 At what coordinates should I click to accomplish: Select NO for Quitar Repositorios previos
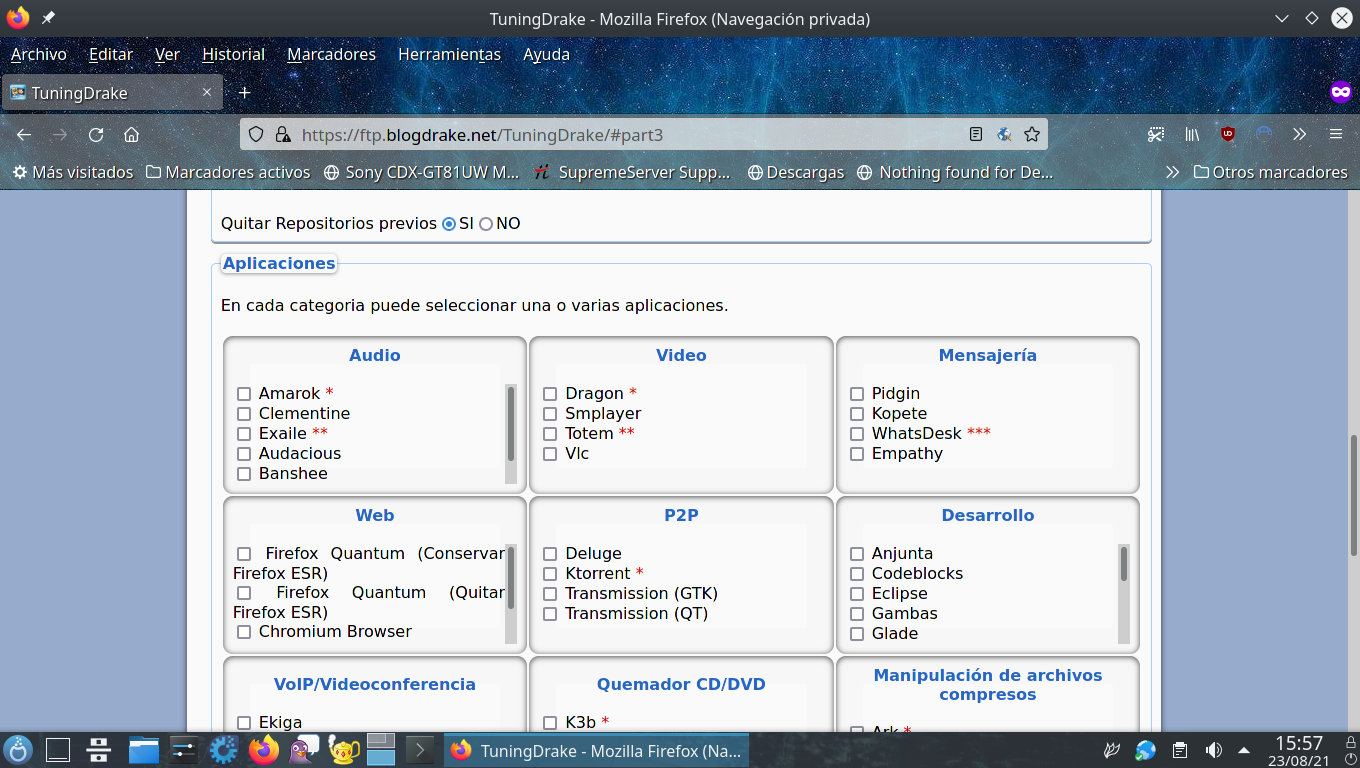(x=486, y=224)
